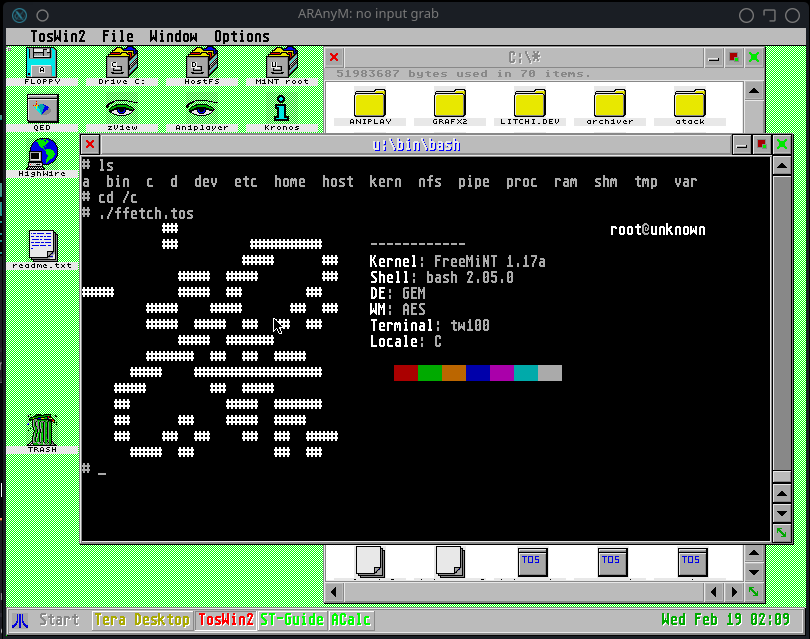
Task: Open the Options menu
Action: [x=242, y=37]
